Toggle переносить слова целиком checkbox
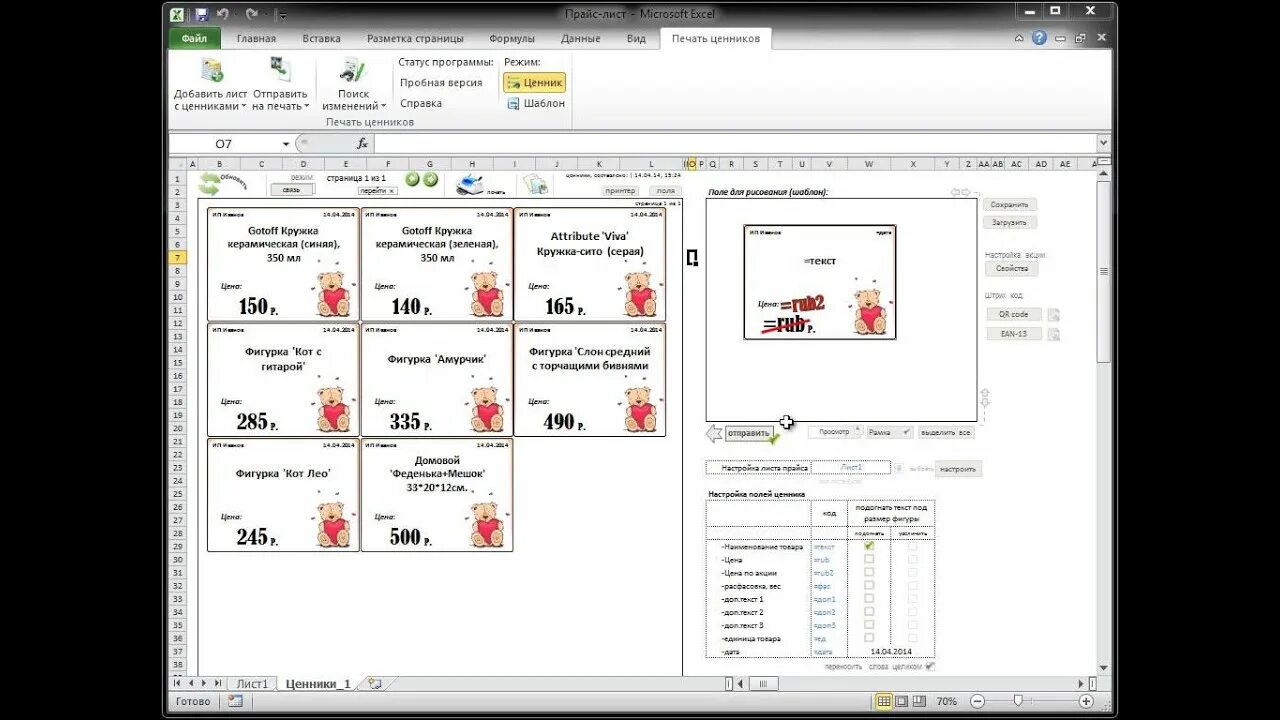This screenshot has width=1280, height=720. (x=930, y=665)
